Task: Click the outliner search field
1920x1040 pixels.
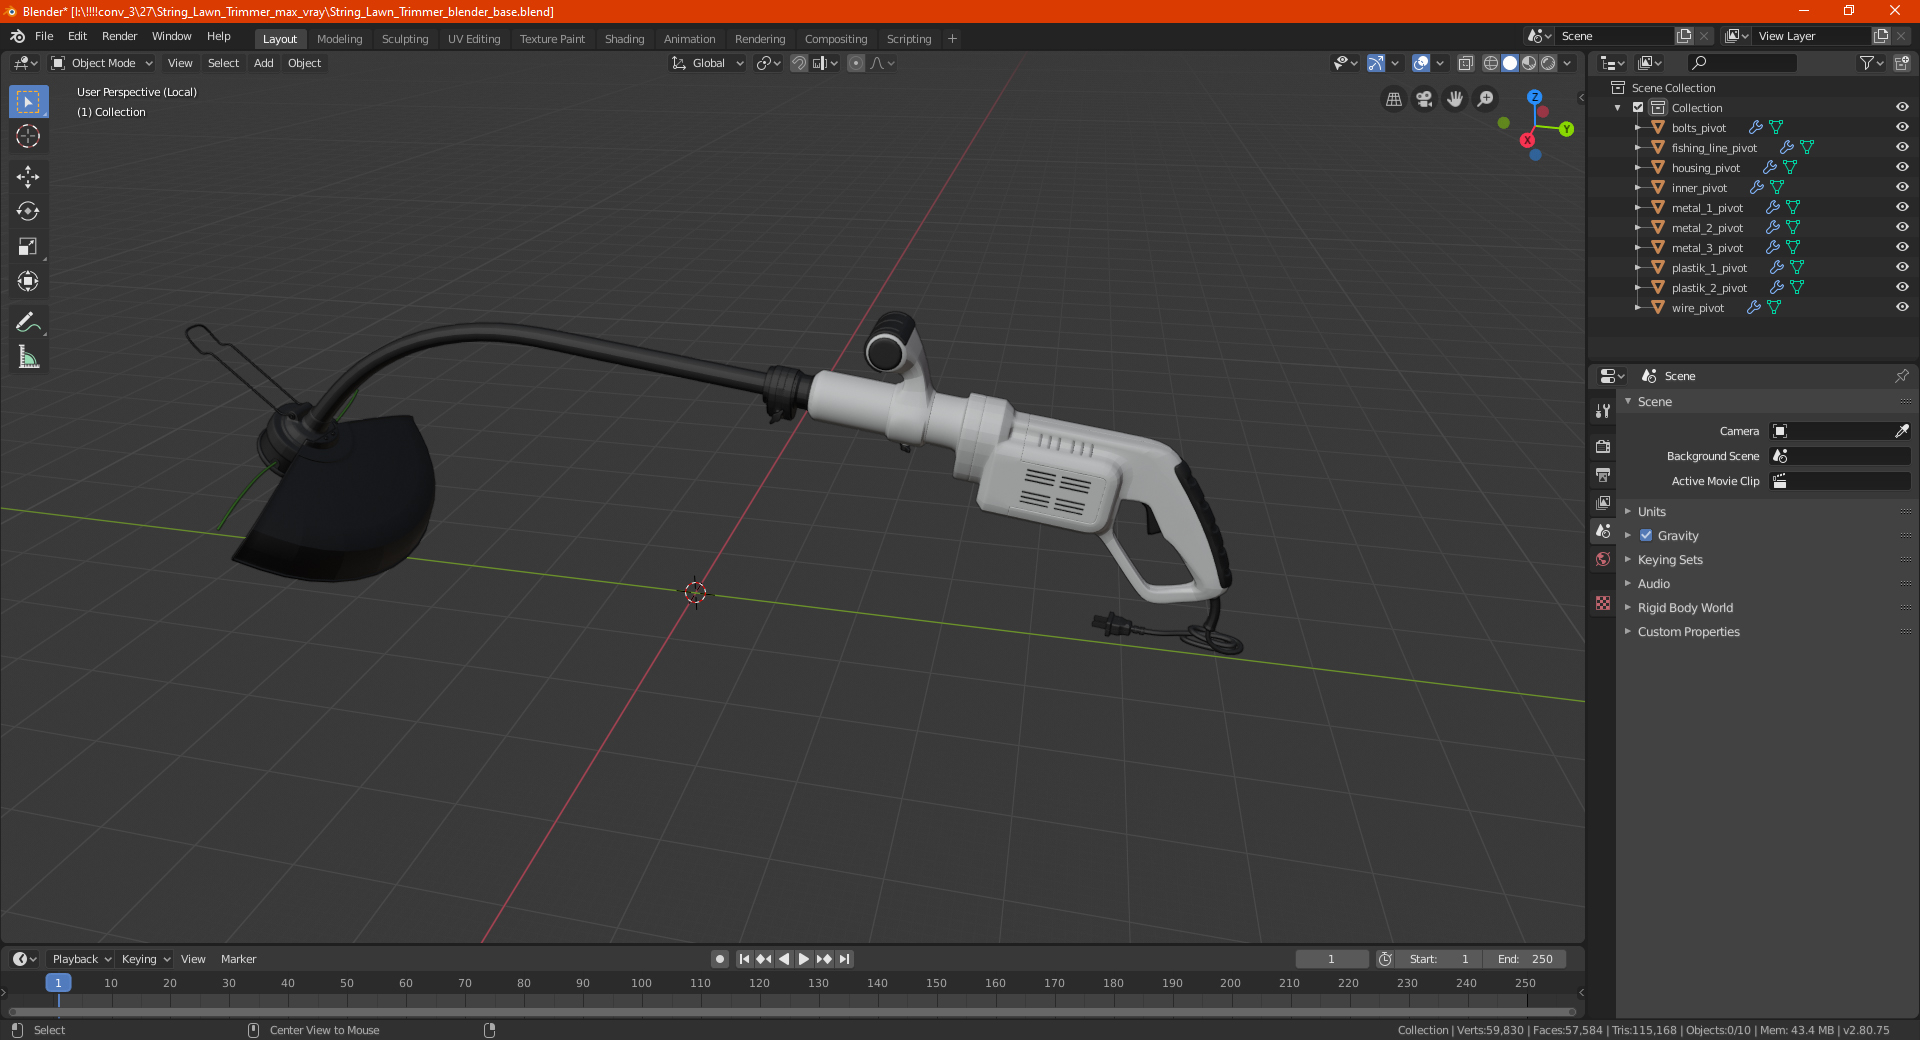Action: point(1741,63)
